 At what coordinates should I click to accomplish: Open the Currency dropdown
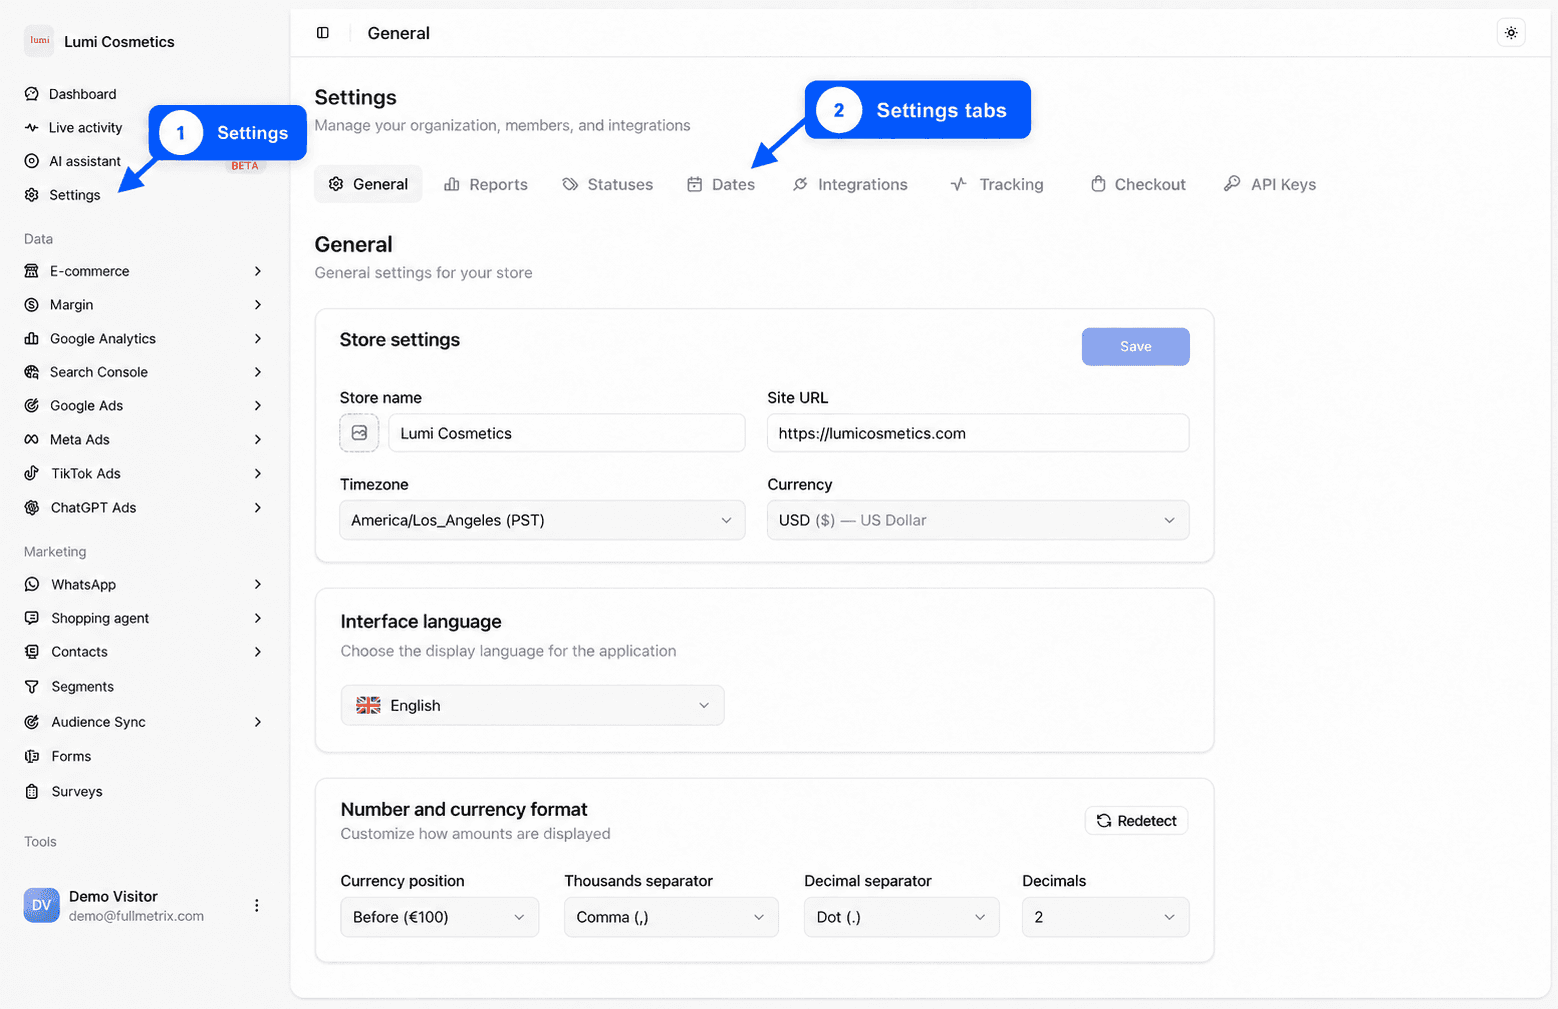click(978, 521)
